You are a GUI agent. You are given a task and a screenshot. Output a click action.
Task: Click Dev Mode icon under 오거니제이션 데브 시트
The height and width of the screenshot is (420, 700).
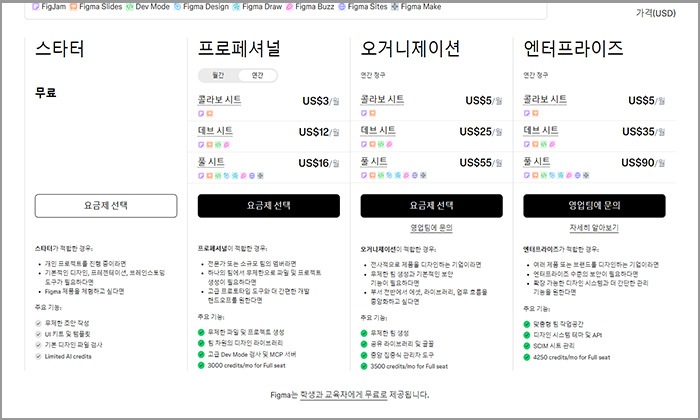[x=381, y=144]
